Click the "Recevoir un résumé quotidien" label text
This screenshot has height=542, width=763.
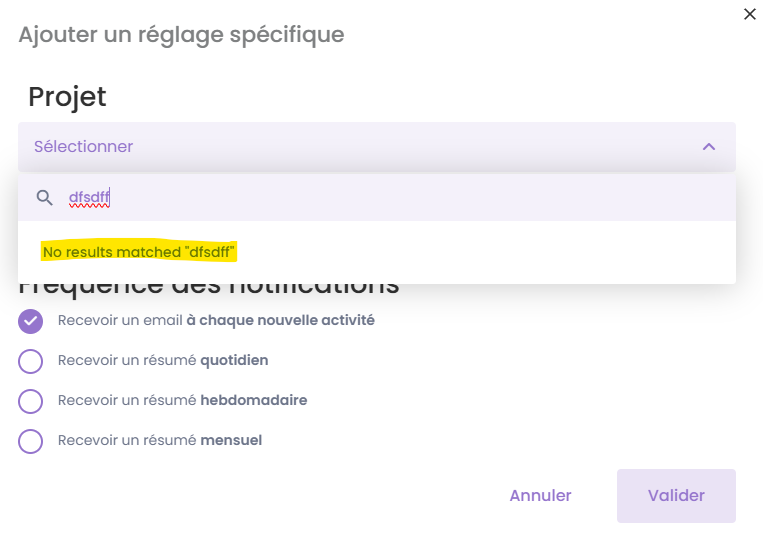pos(163,361)
